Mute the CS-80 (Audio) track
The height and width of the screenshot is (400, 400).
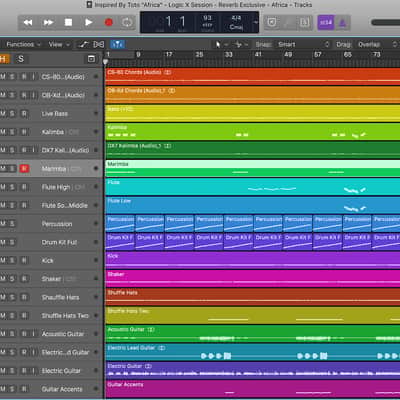point(3,77)
